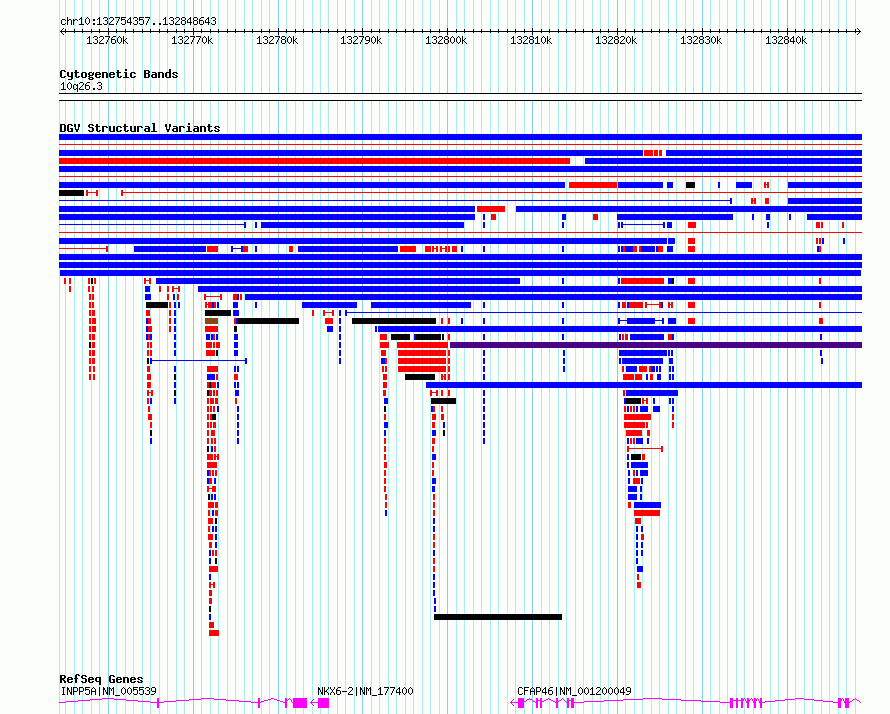Click the long red variant bar near top of DGV track
This screenshot has width=890, height=714.
click(x=314, y=161)
